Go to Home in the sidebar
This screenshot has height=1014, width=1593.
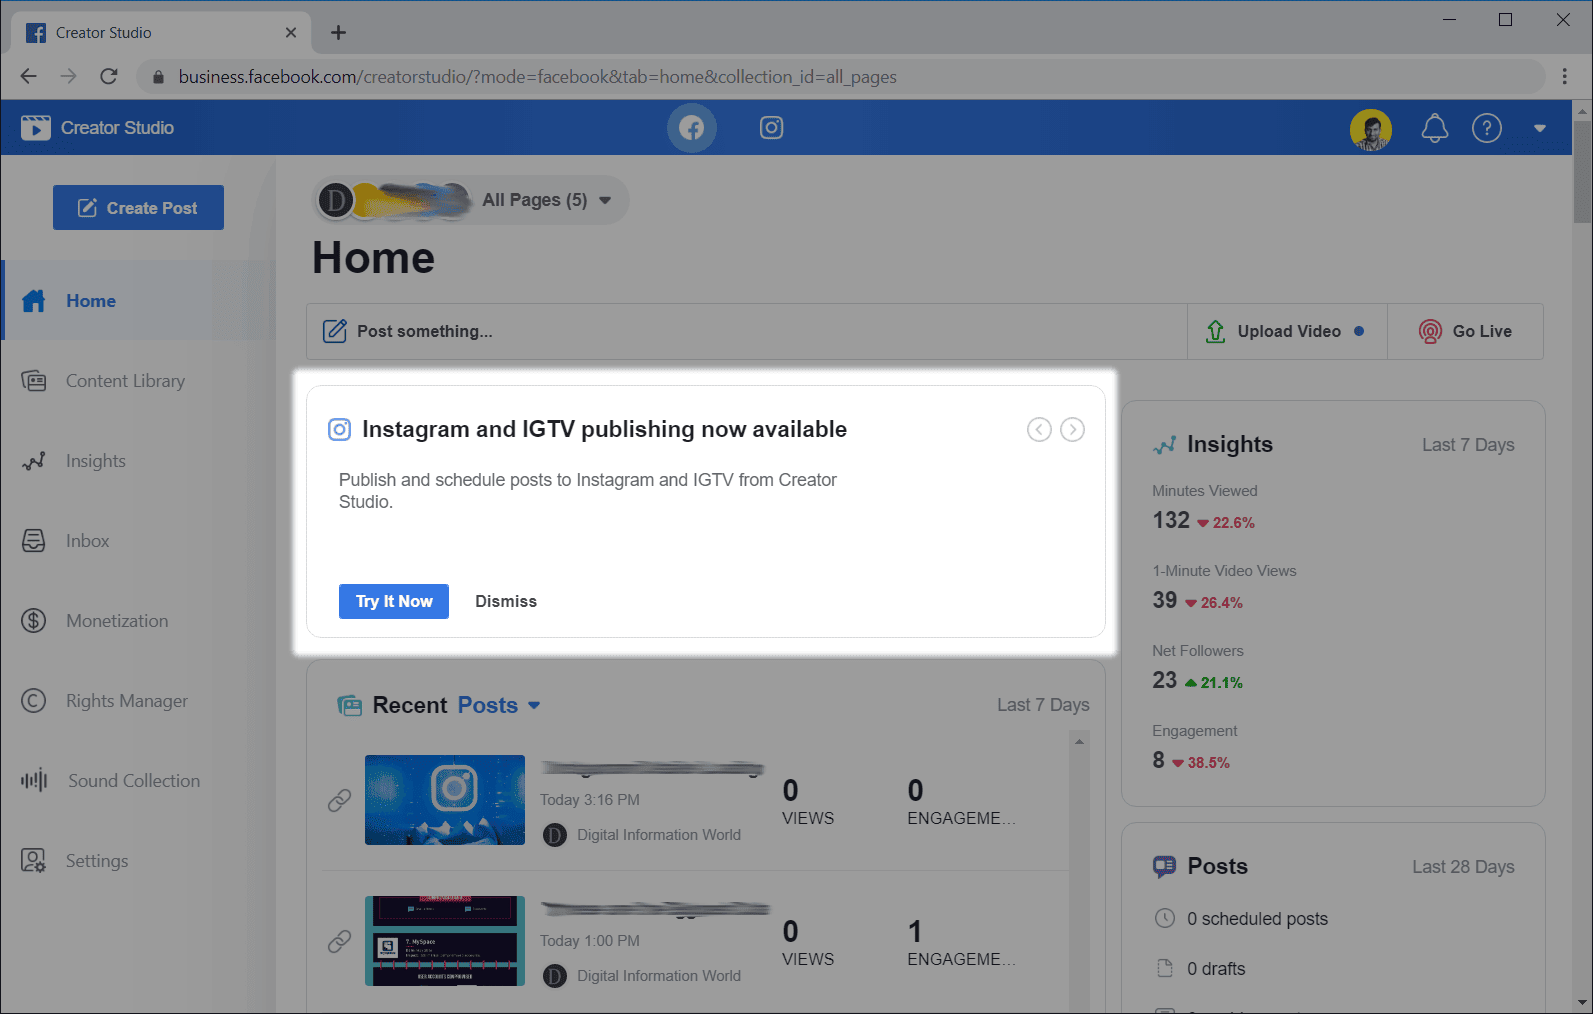tap(138, 300)
